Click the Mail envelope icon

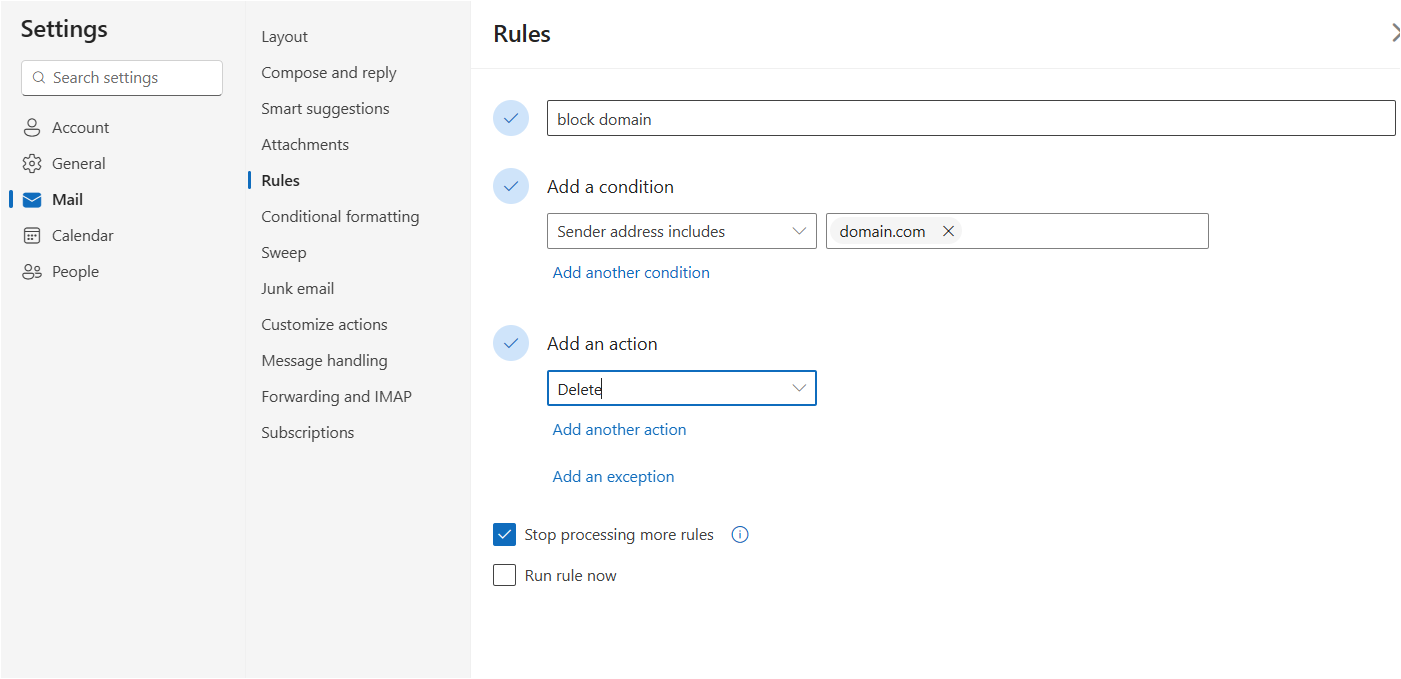coord(32,200)
